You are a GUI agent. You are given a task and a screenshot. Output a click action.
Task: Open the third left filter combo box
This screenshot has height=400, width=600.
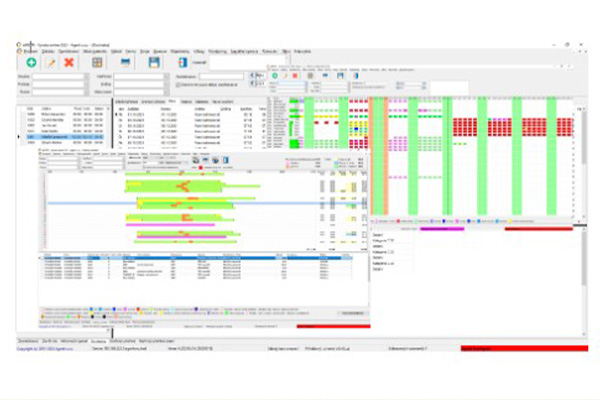(62, 92)
